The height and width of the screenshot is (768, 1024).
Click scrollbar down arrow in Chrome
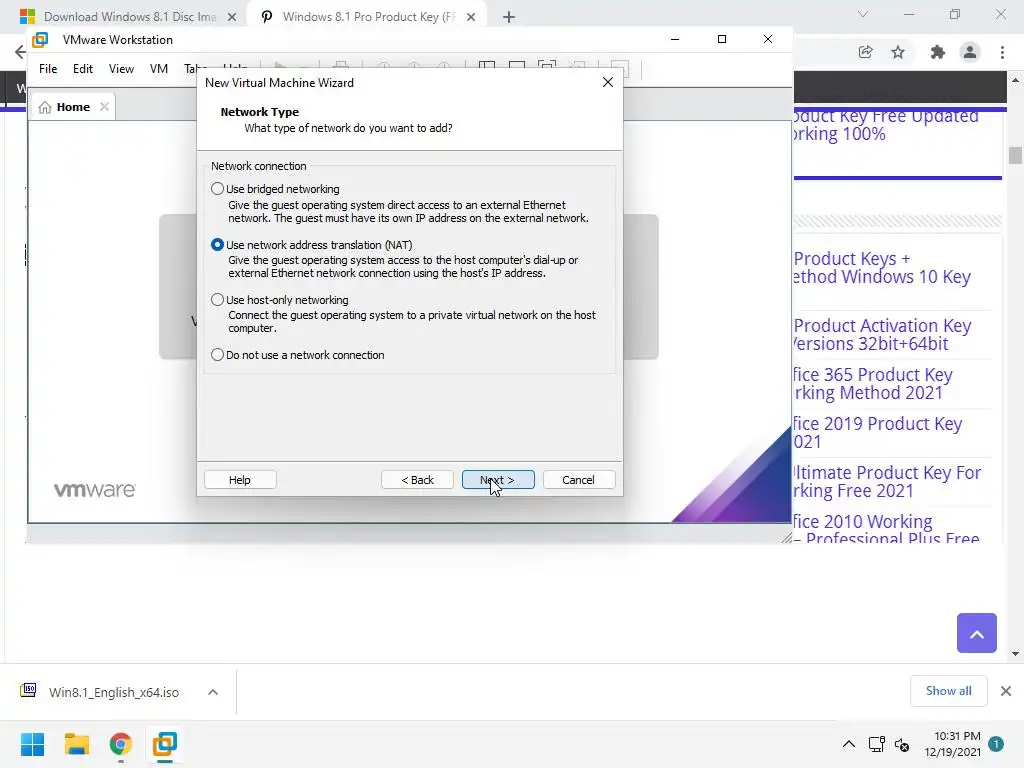click(x=1015, y=654)
